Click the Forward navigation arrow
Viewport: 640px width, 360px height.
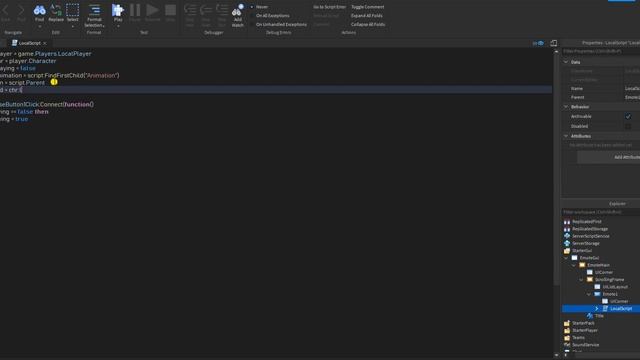click(x=21, y=10)
